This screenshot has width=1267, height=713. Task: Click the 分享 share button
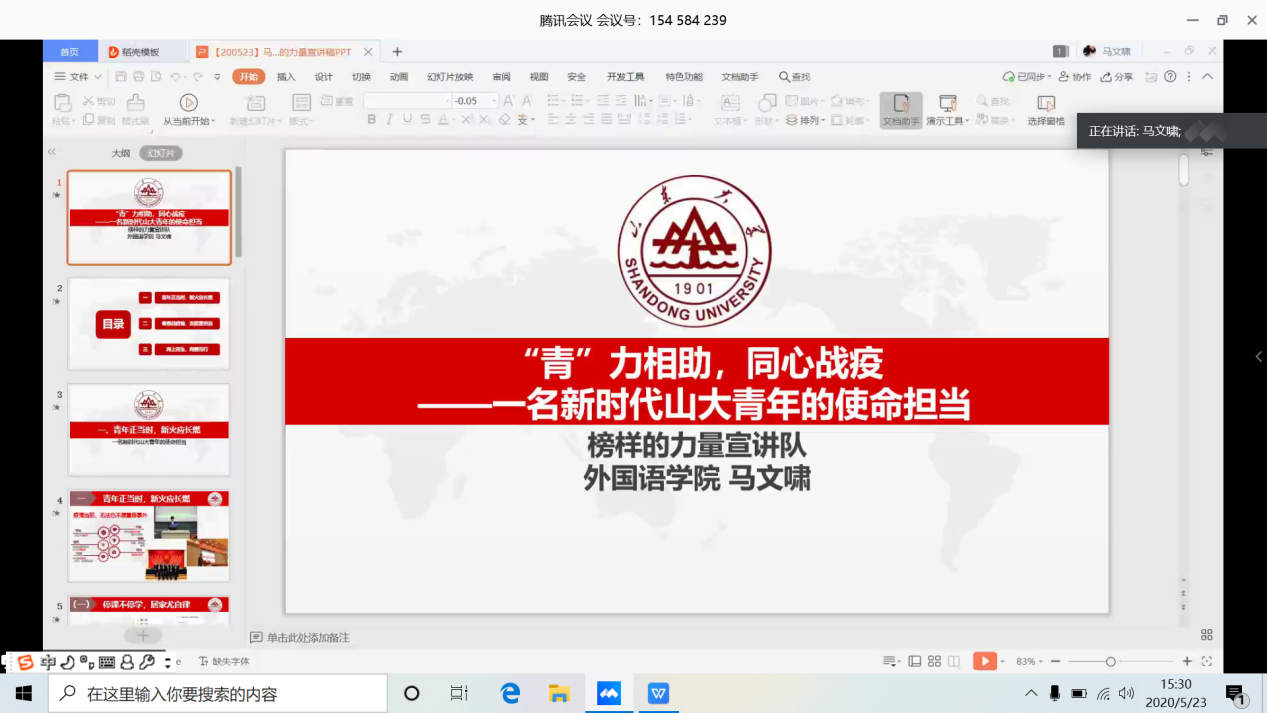(x=1116, y=77)
